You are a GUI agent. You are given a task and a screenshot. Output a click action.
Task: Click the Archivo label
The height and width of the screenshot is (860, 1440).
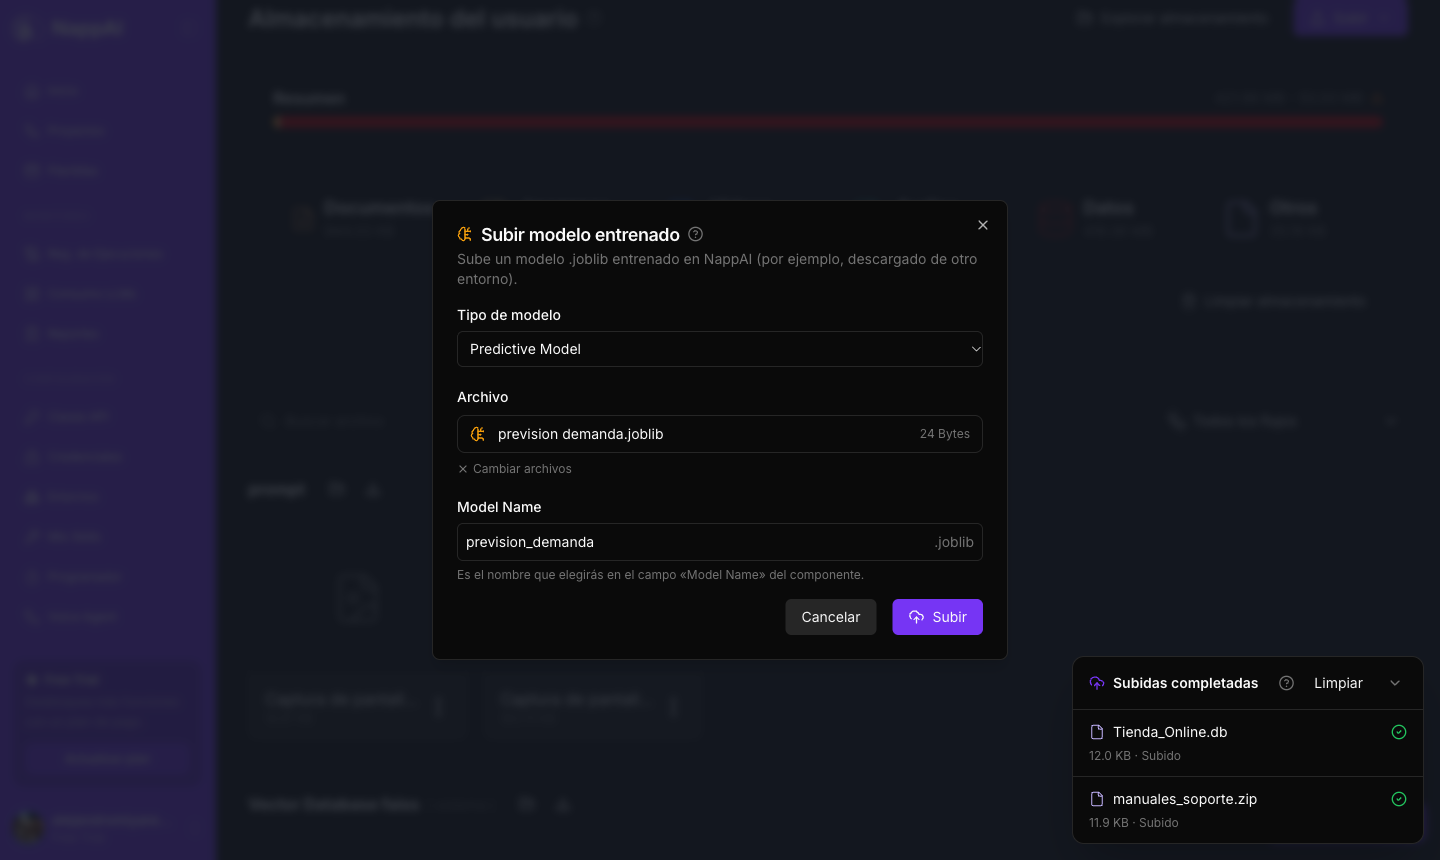pyautogui.click(x=483, y=397)
